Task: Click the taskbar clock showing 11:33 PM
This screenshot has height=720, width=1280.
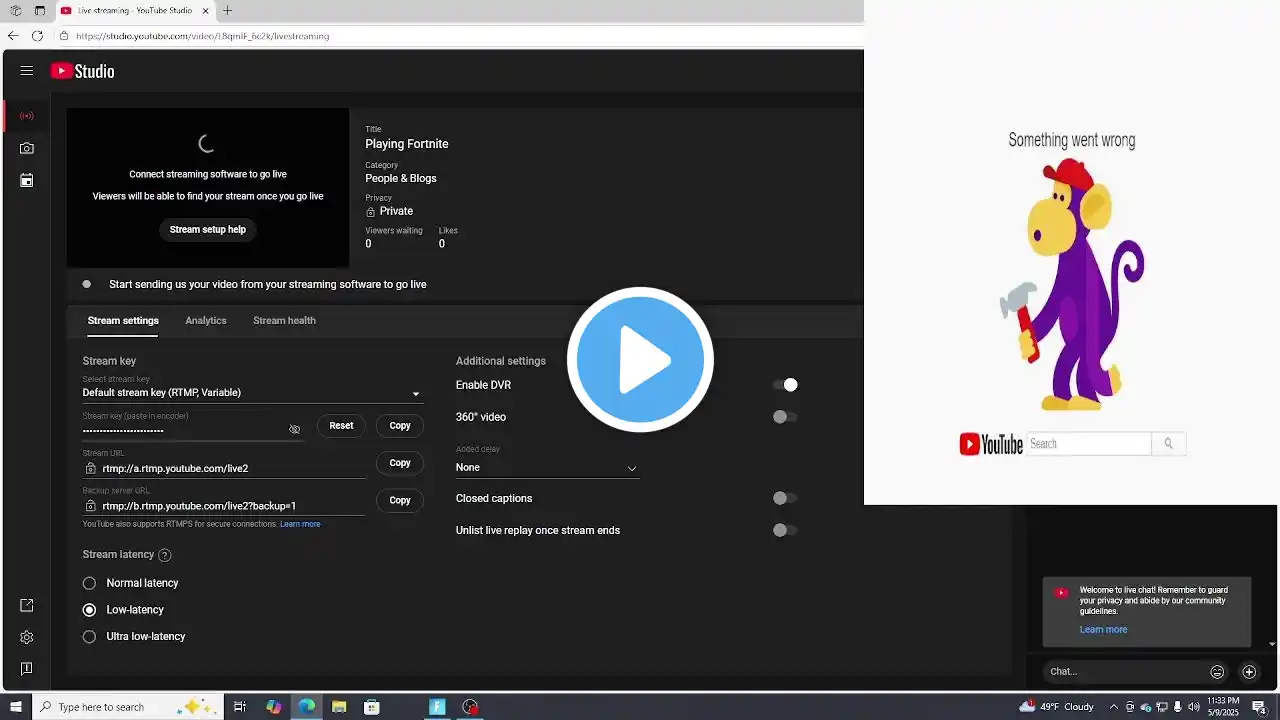Action: (x=1224, y=707)
